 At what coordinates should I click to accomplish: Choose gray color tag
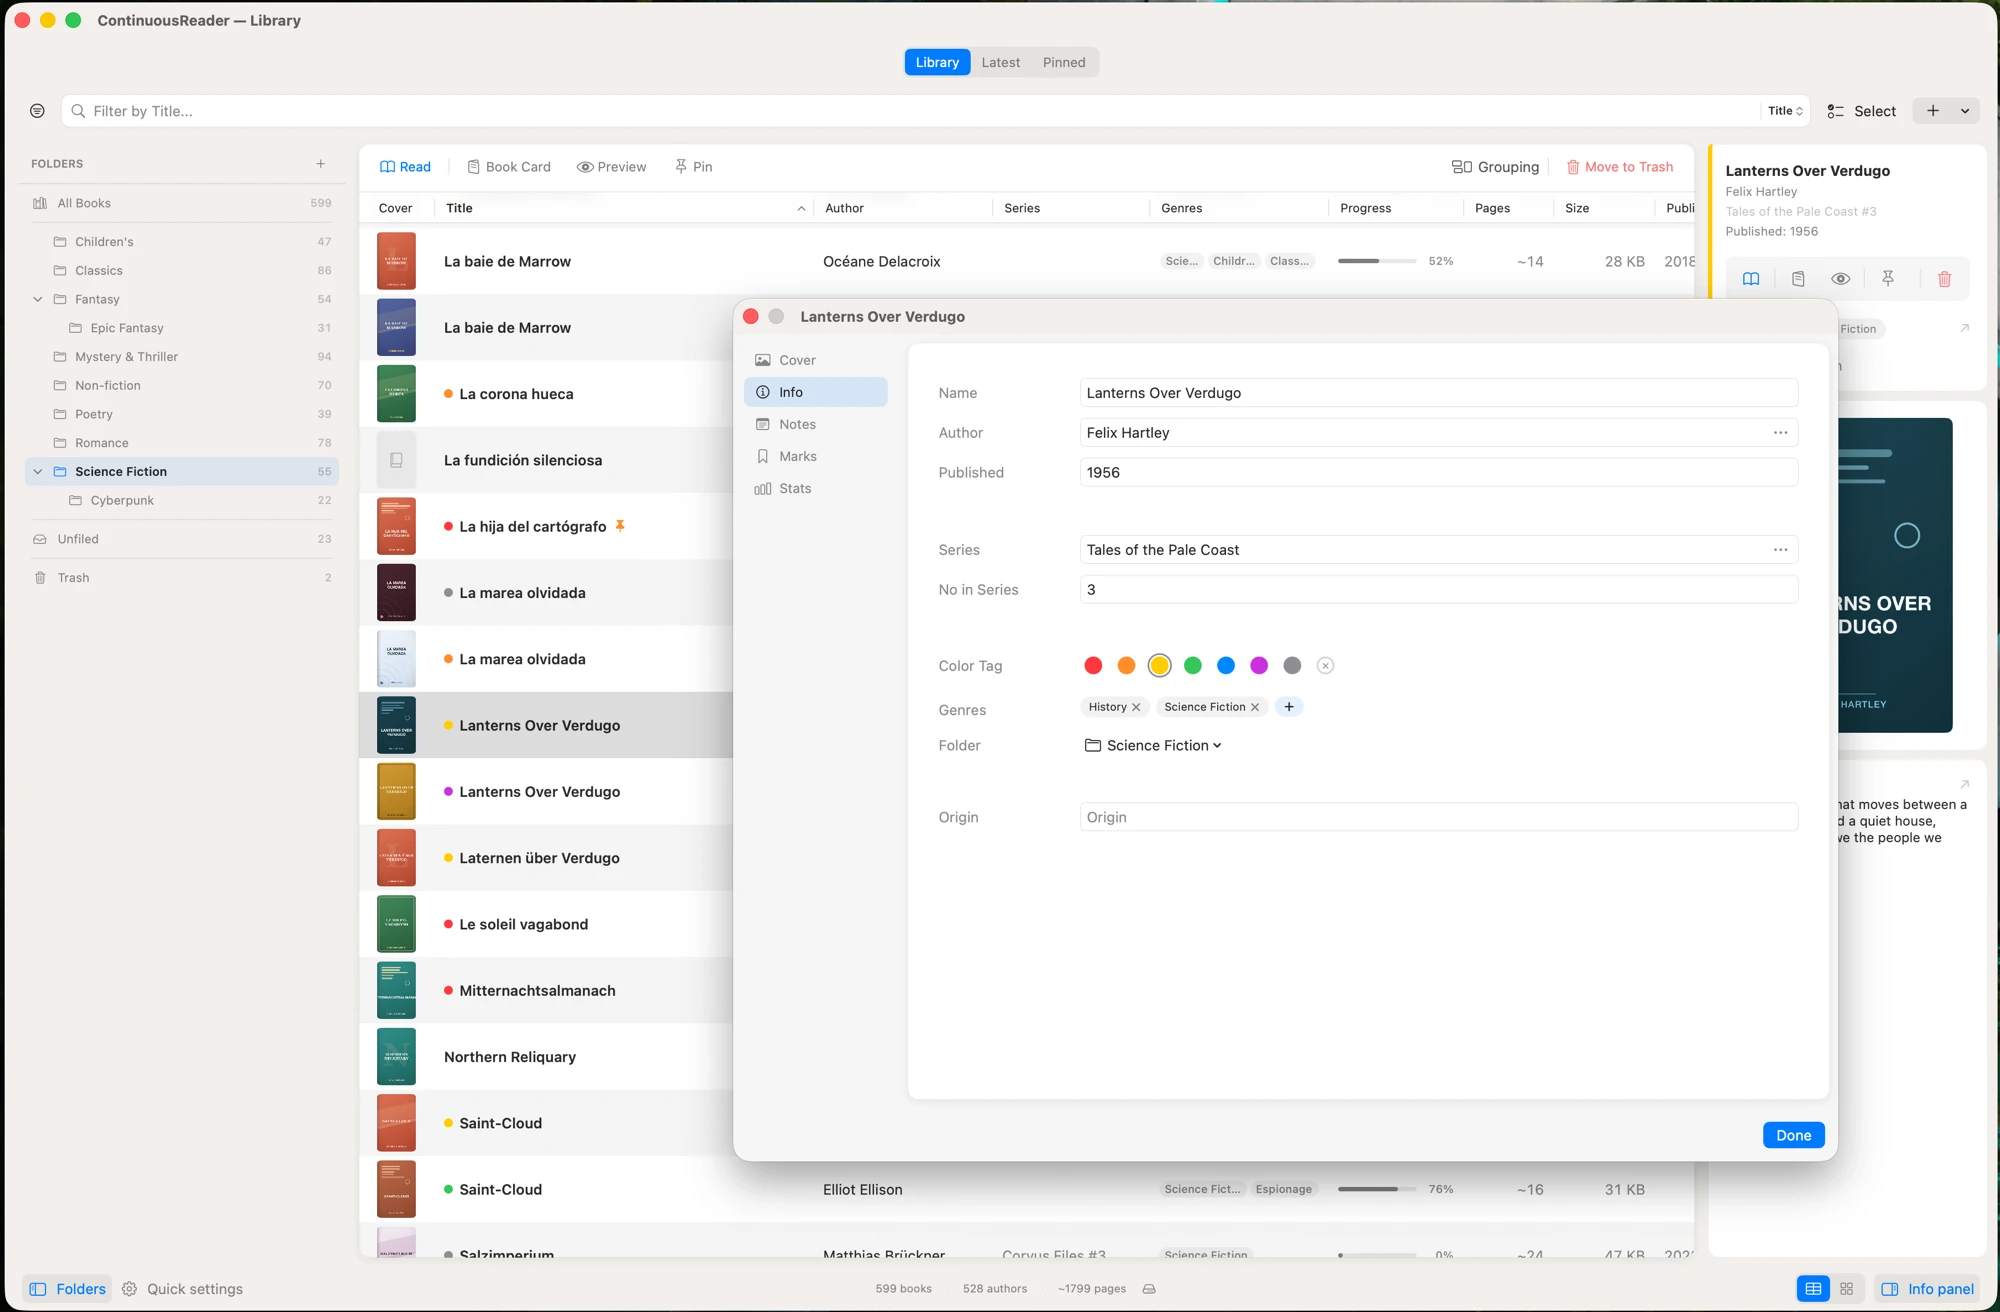tap(1292, 666)
